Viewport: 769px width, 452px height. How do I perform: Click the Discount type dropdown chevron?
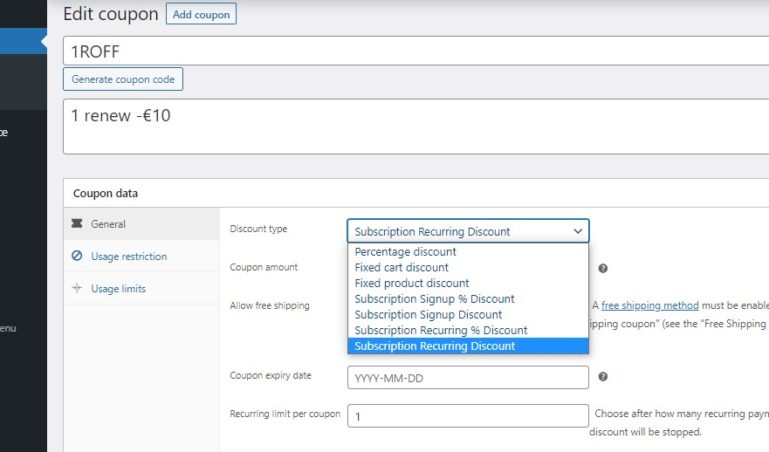578,231
